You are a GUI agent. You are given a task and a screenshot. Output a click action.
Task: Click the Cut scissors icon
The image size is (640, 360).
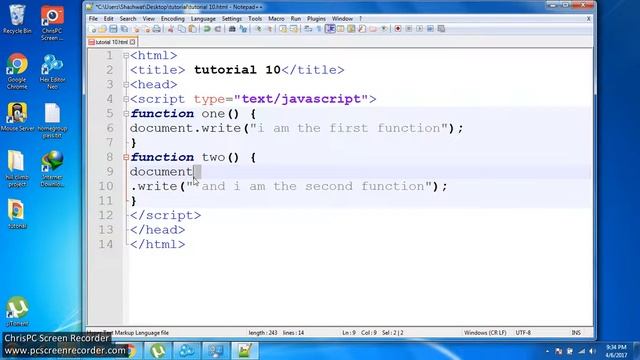pyautogui.click(x=171, y=29)
